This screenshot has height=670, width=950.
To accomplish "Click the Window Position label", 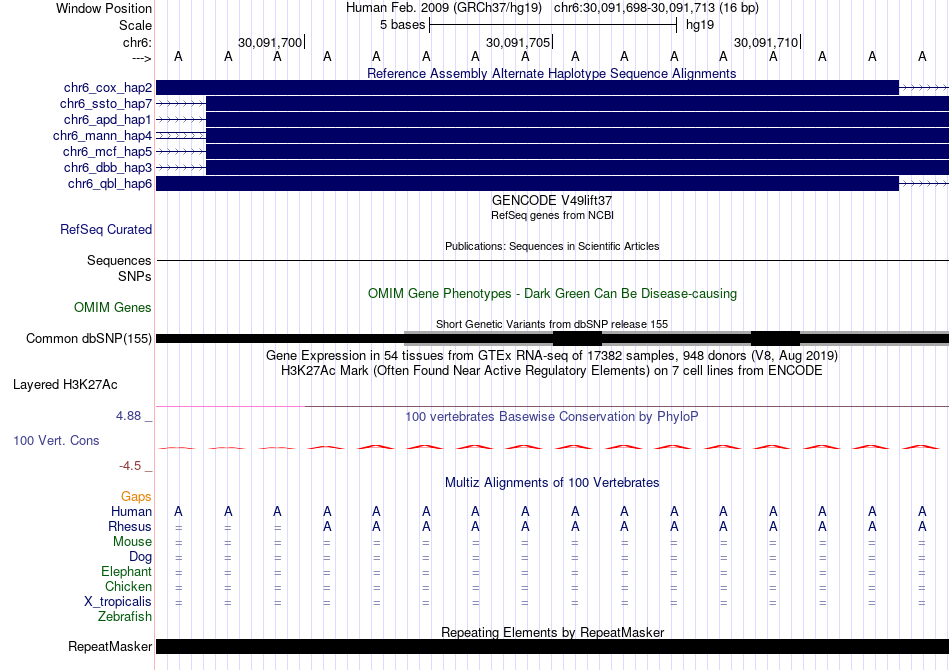I will 104,8.
